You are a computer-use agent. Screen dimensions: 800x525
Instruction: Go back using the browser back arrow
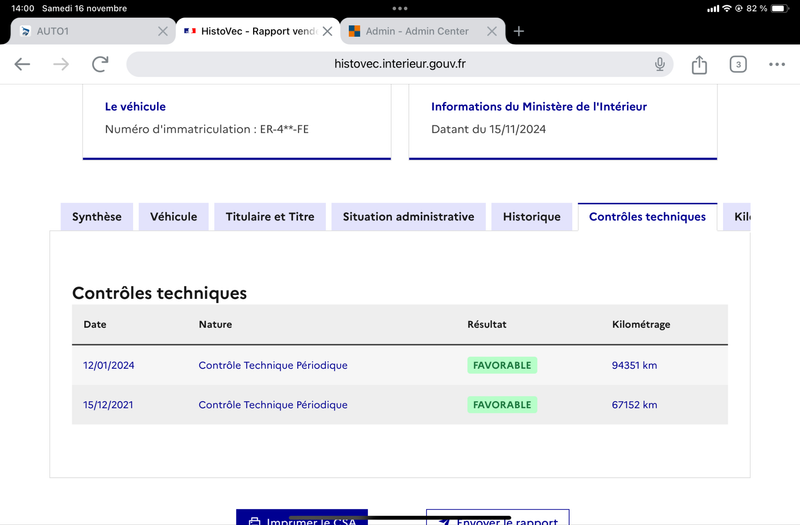pos(22,64)
